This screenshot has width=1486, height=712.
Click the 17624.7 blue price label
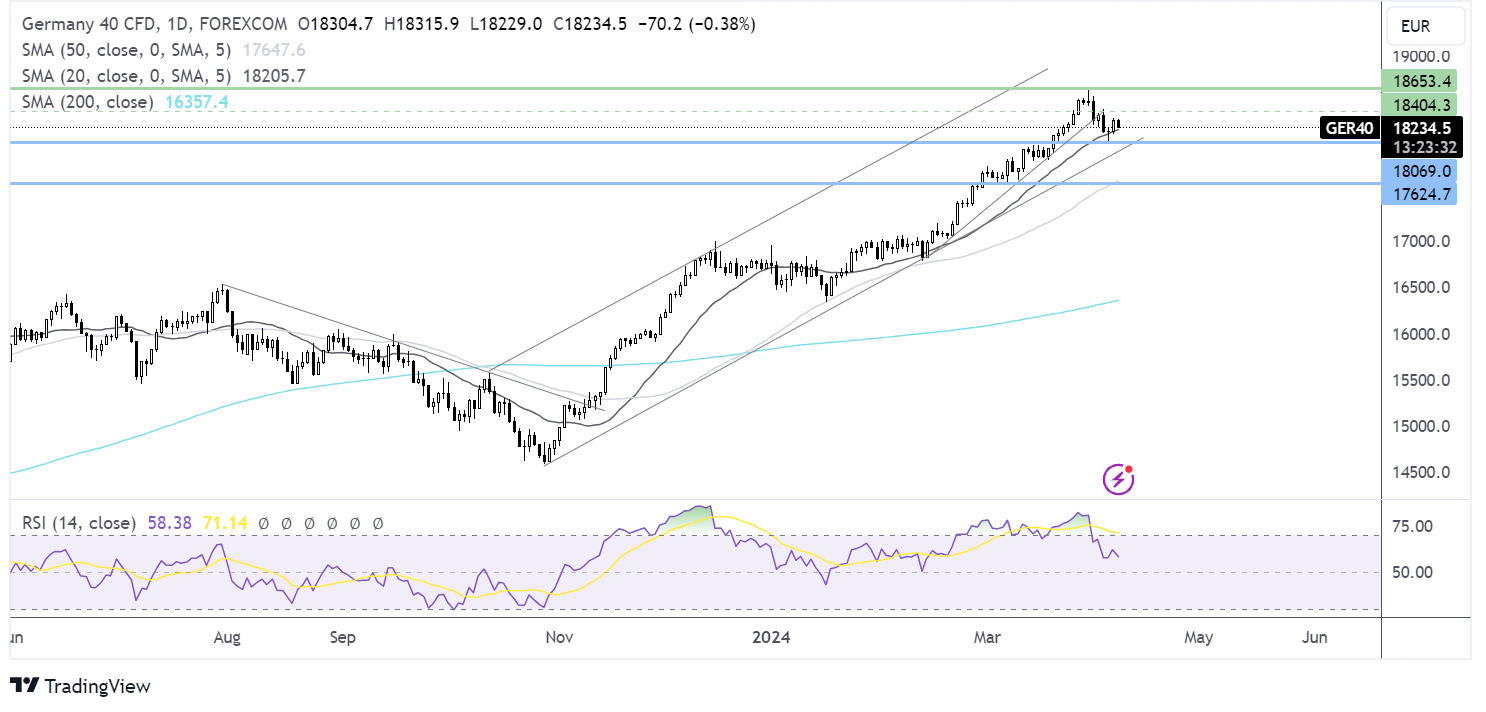coord(1418,194)
